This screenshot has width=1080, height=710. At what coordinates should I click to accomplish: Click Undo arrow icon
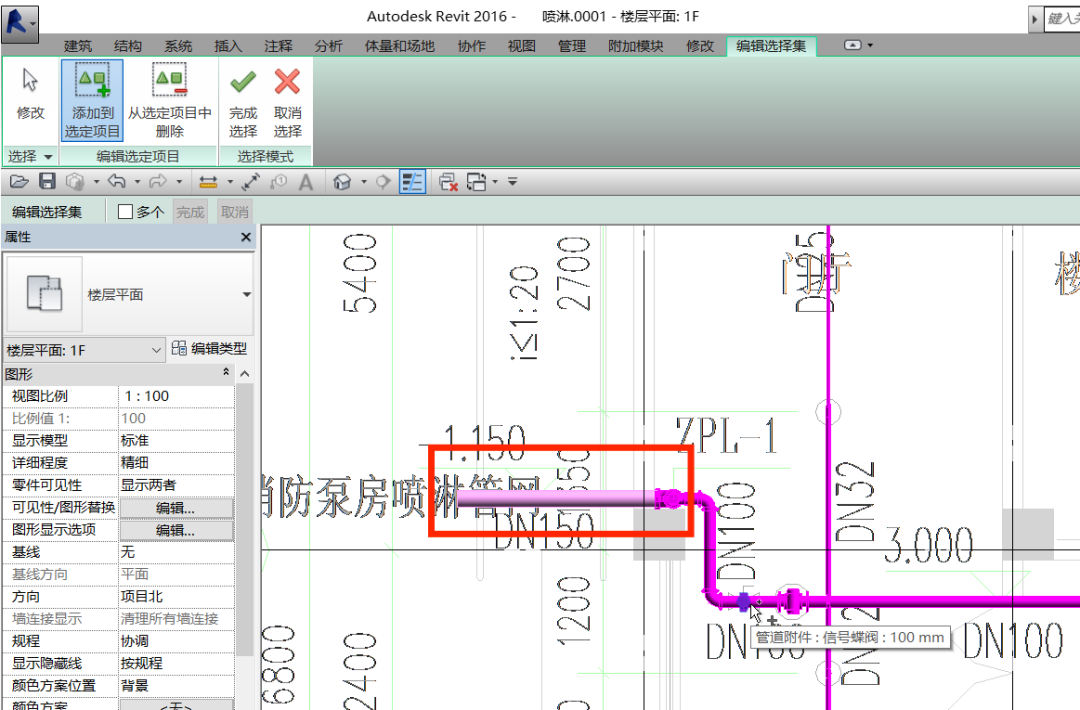[116, 182]
